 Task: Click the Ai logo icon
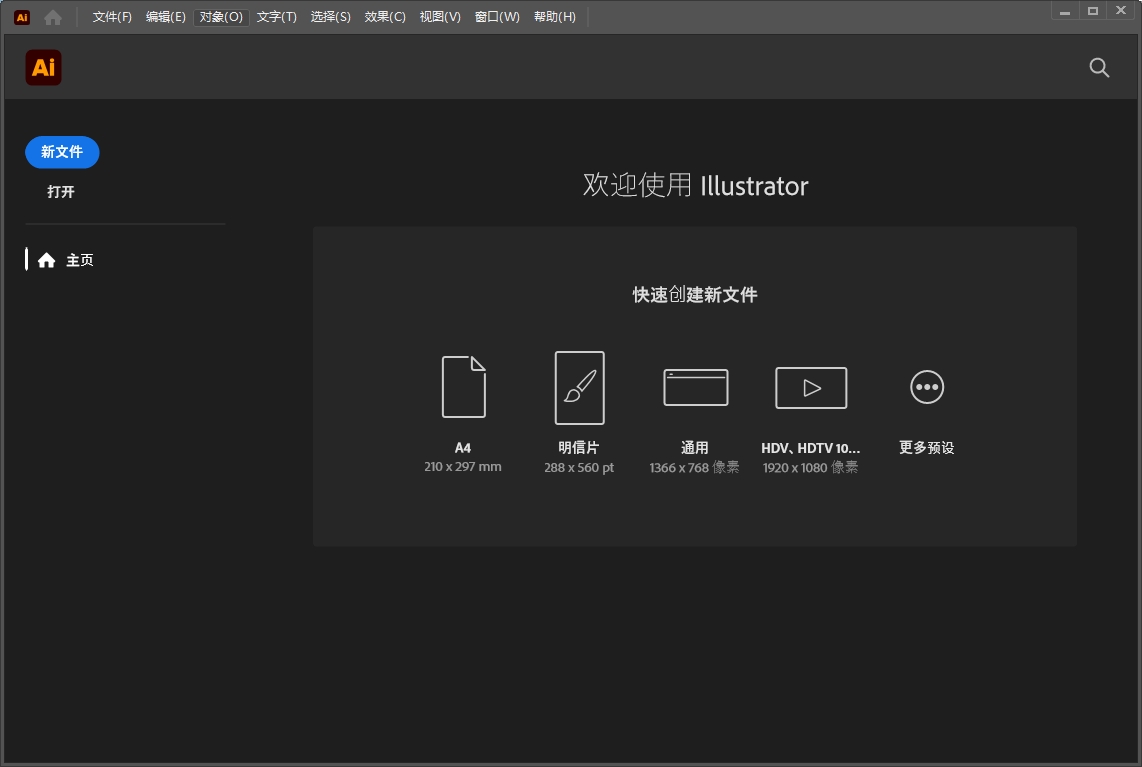point(43,67)
